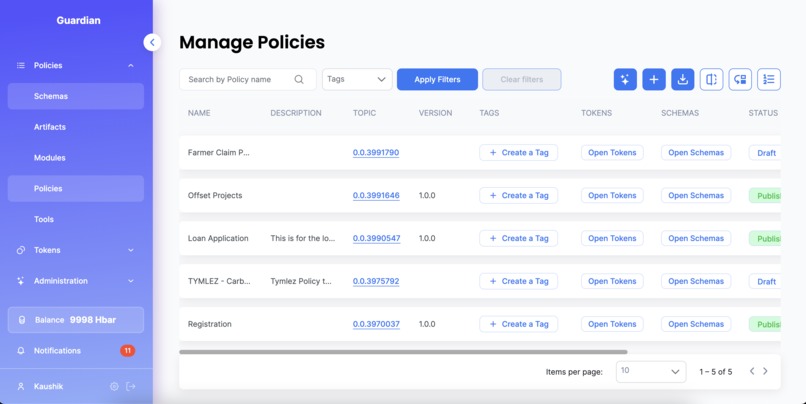806x404 pixels.
Task: Click the Clear filters button
Action: 522,80
